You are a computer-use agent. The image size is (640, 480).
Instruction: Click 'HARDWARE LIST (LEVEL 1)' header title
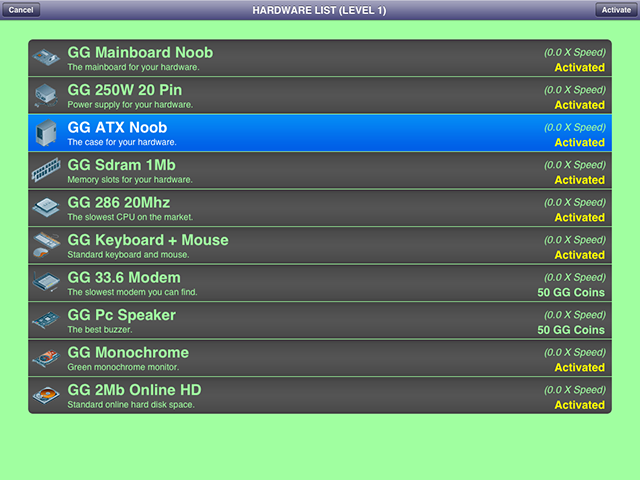click(x=319, y=10)
